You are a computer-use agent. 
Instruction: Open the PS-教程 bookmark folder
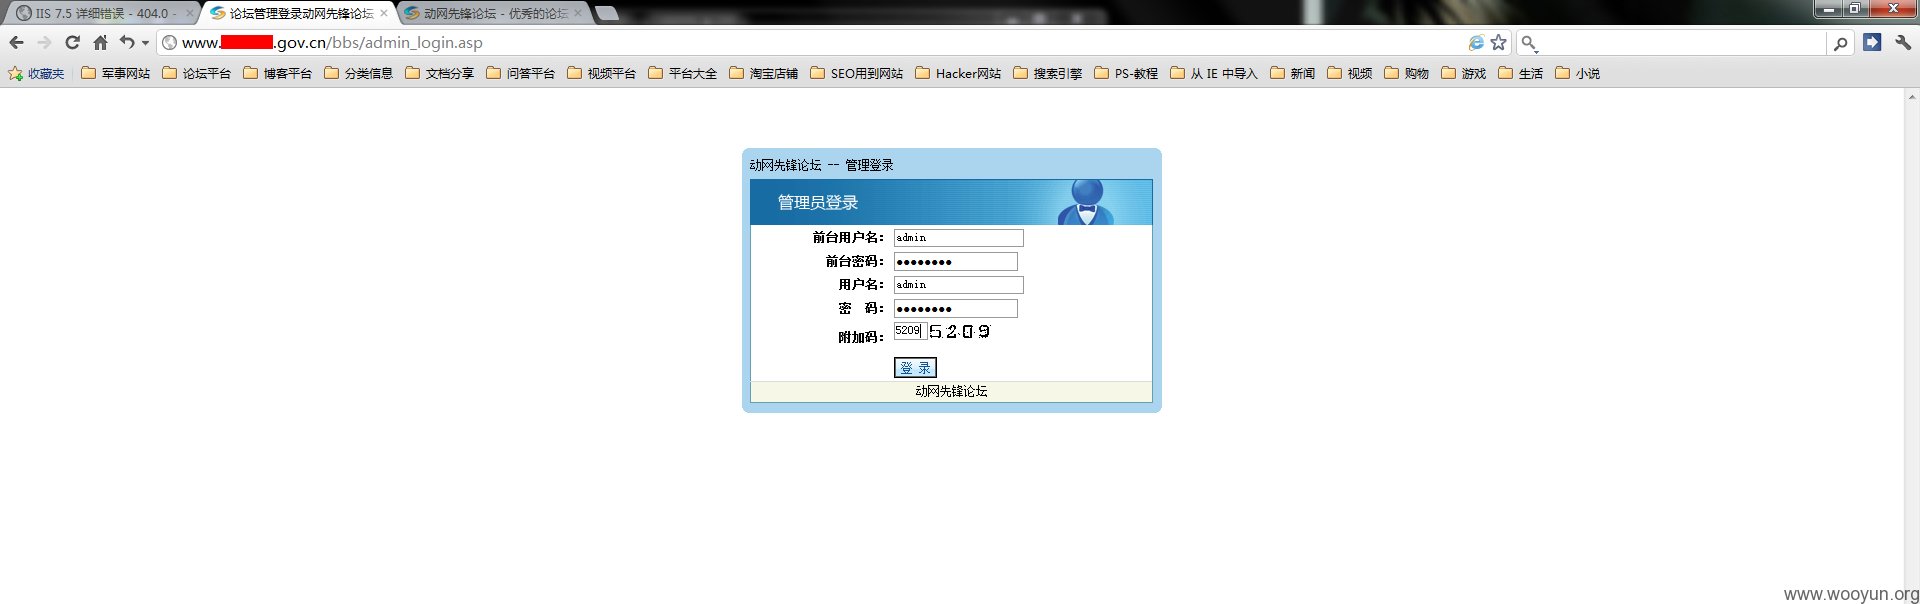tap(1126, 74)
